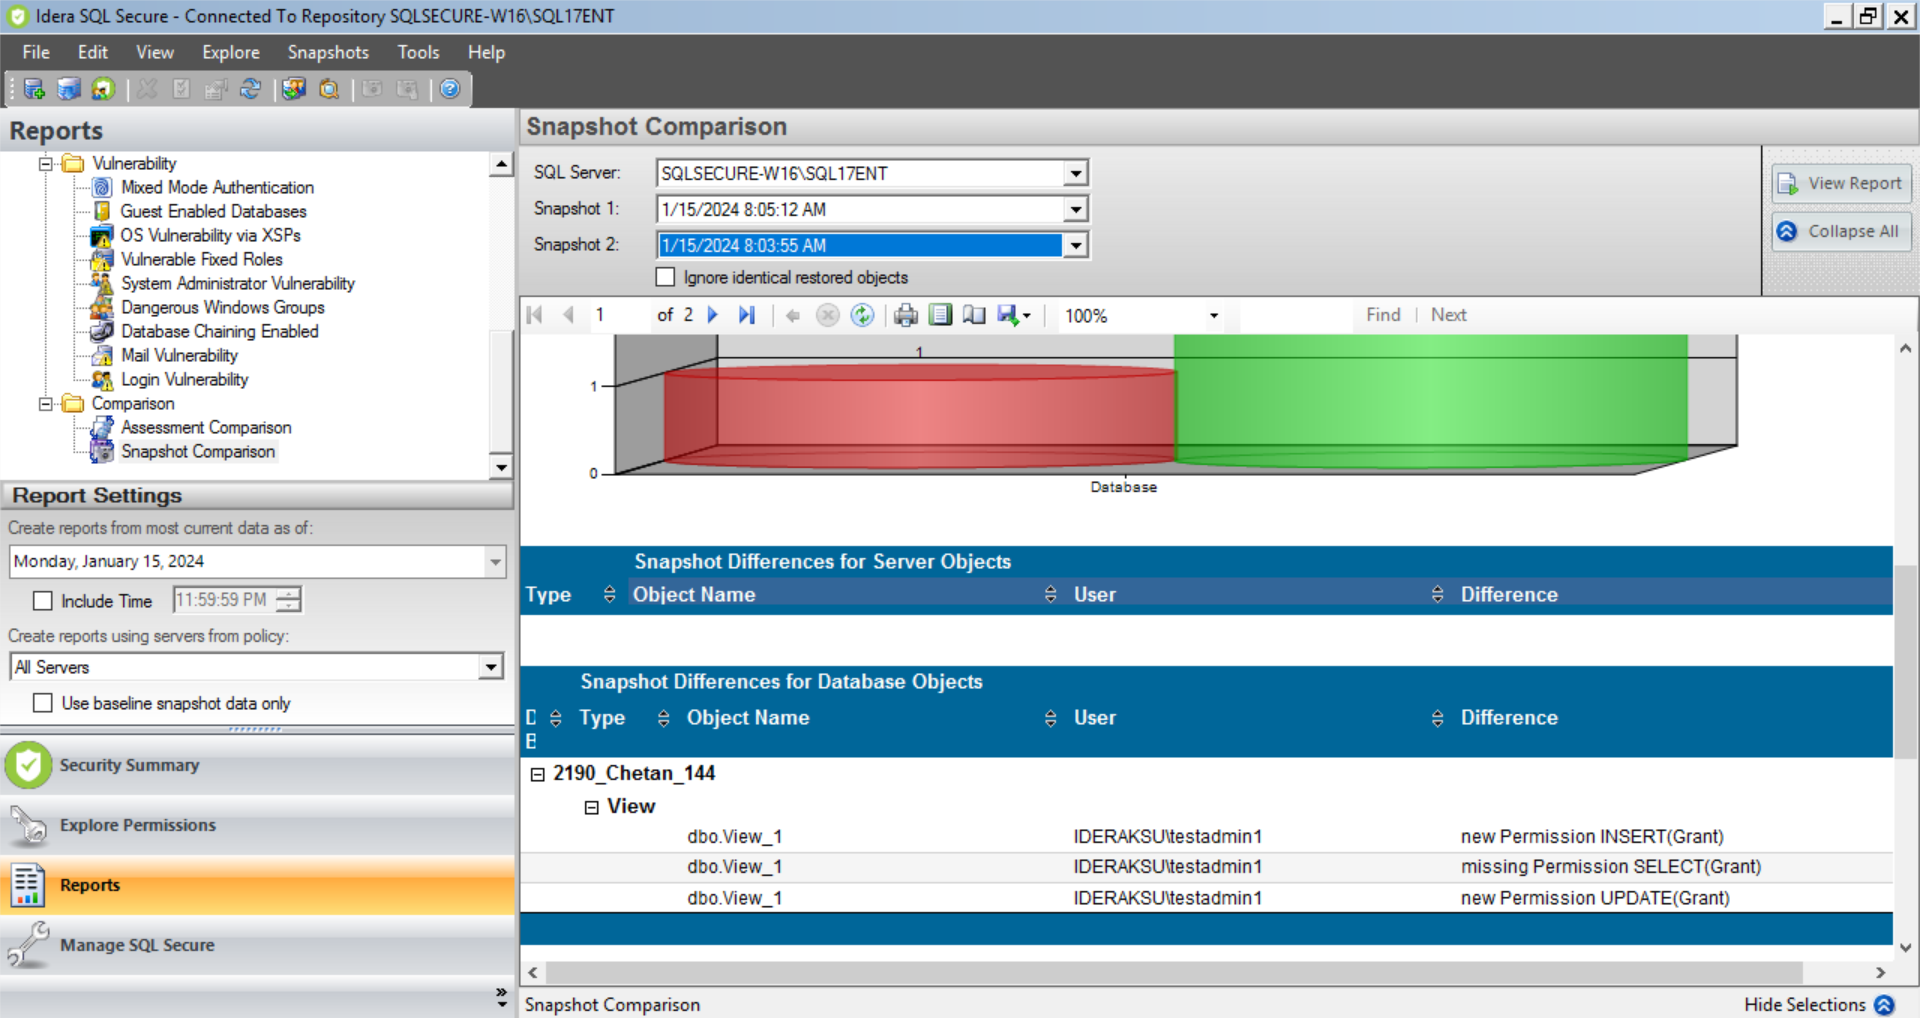Click the View Report button
Image resolution: width=1920 pixels, height=1018 pixels.
tap(1841, 184)
